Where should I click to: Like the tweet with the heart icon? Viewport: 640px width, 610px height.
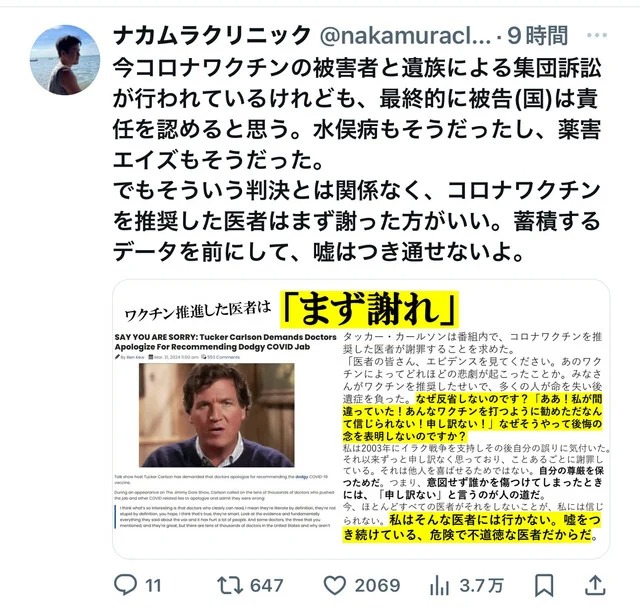(x=335, y=585)
